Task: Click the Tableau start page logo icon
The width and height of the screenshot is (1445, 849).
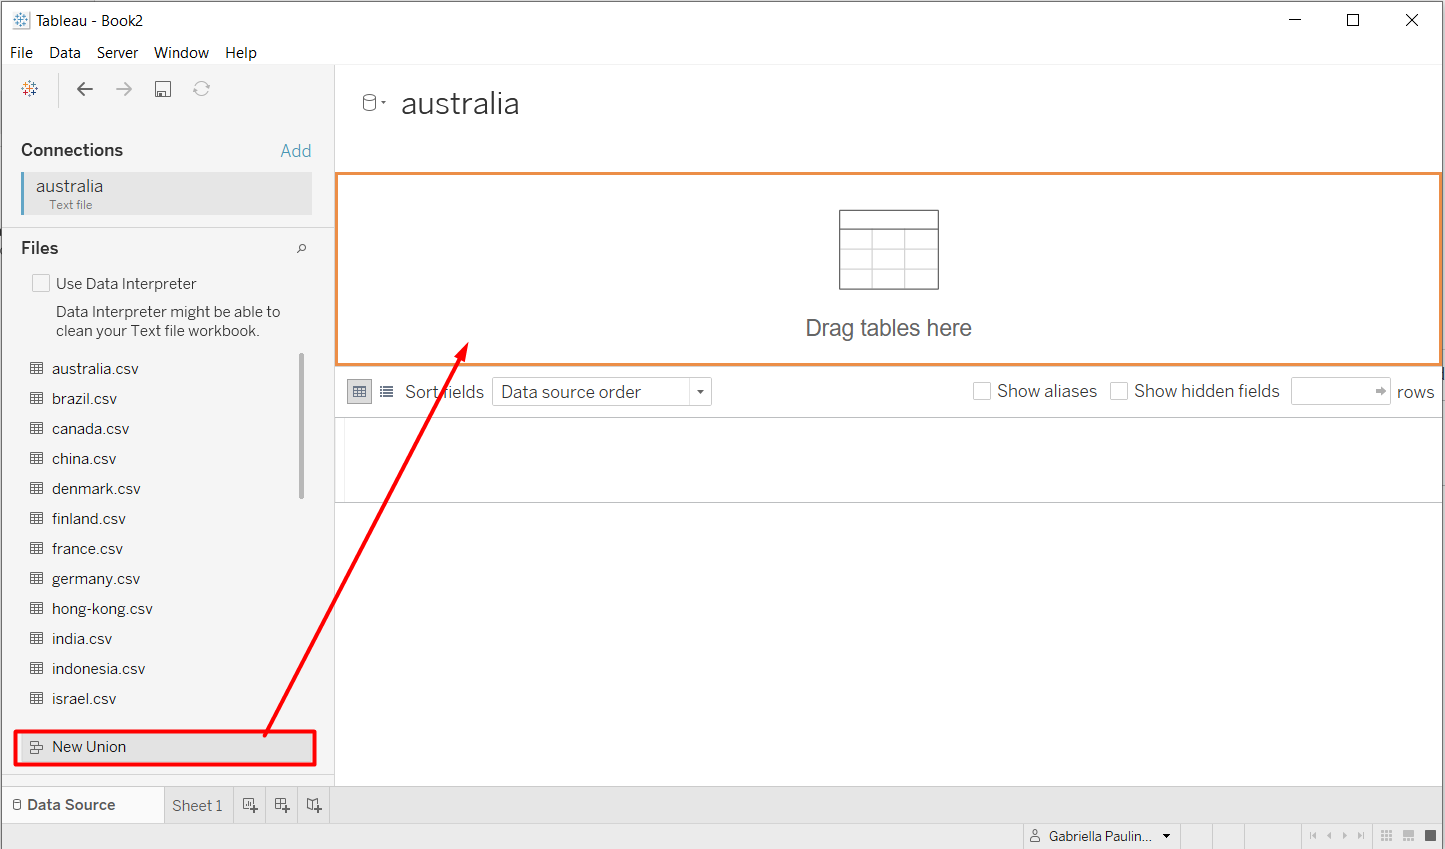Action: pyautogui.click(x=30, y=89)
